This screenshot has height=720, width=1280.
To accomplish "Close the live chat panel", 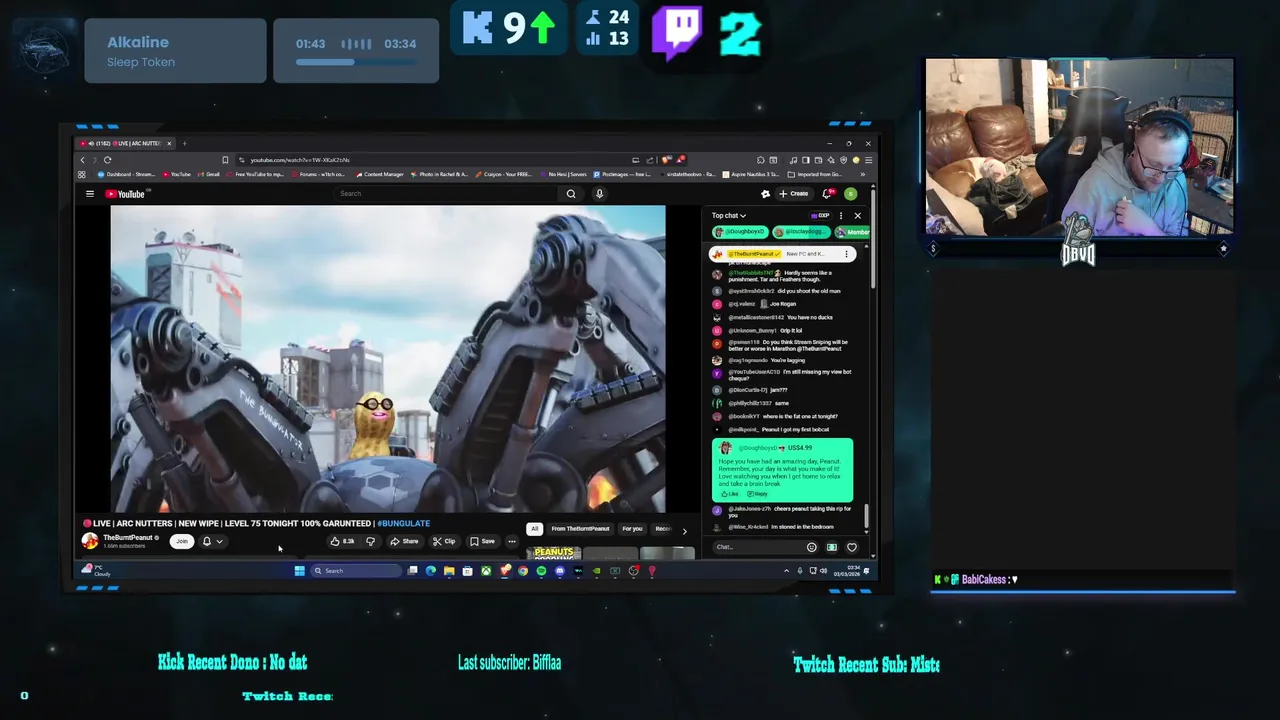I will [857, 215].
